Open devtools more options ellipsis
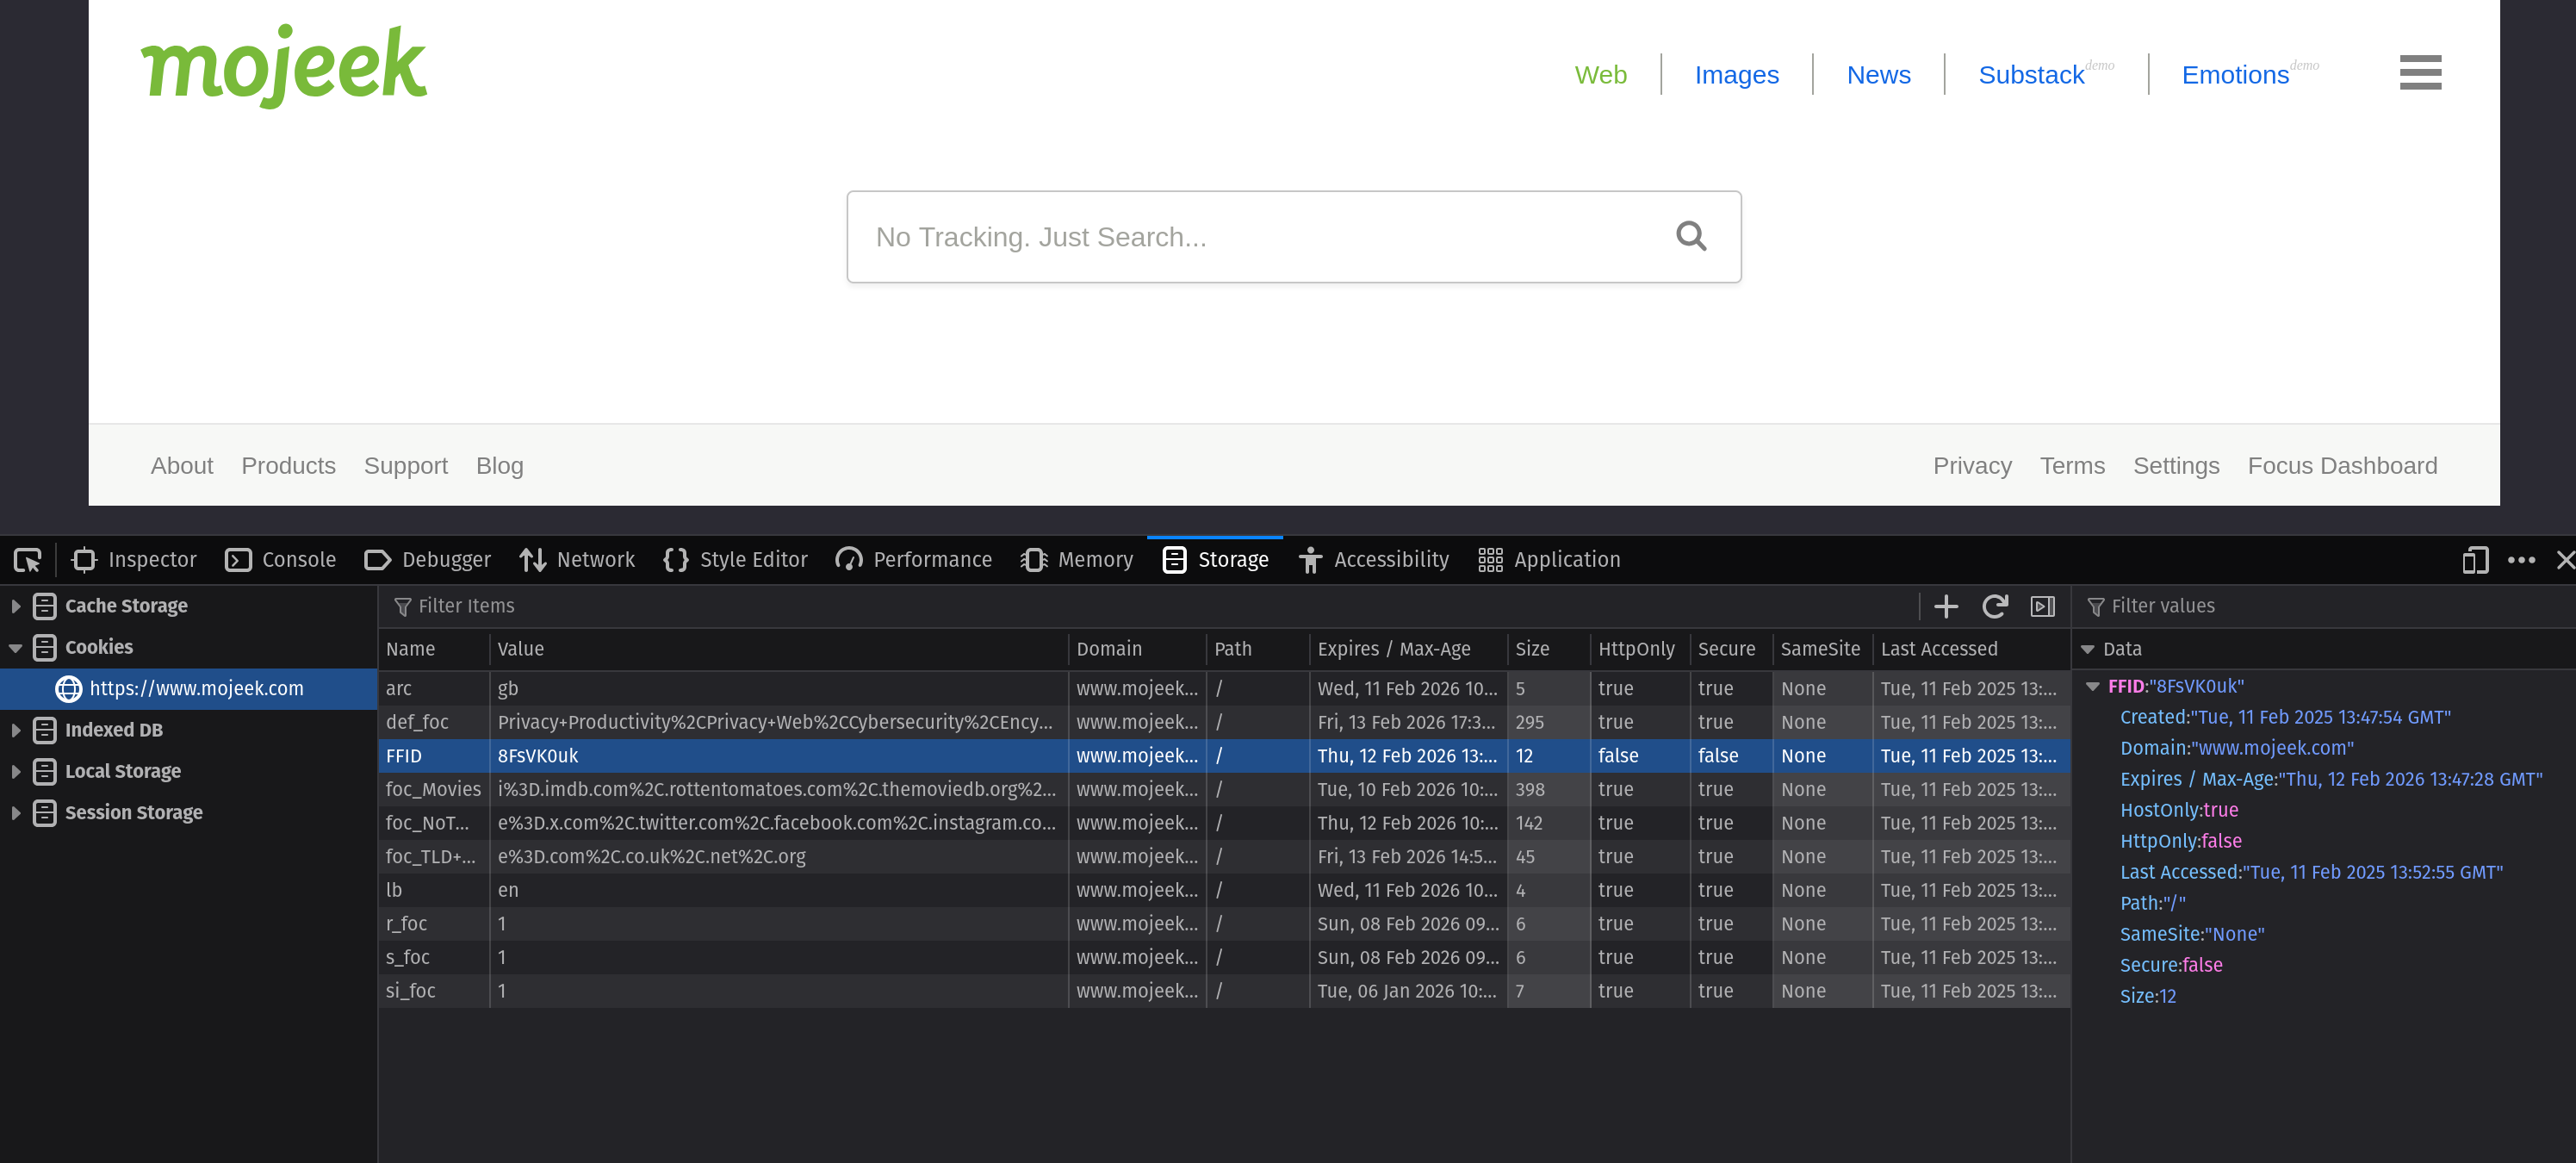The image size is (2576, 1163). click(x=2521, y=560)
